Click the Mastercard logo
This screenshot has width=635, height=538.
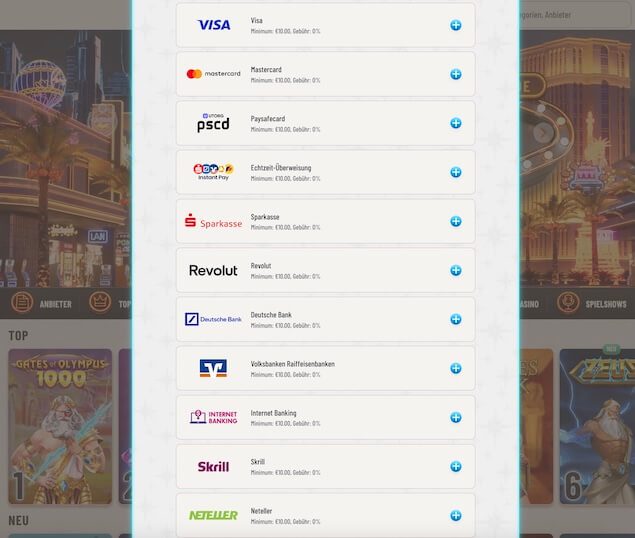pos(213,74)
